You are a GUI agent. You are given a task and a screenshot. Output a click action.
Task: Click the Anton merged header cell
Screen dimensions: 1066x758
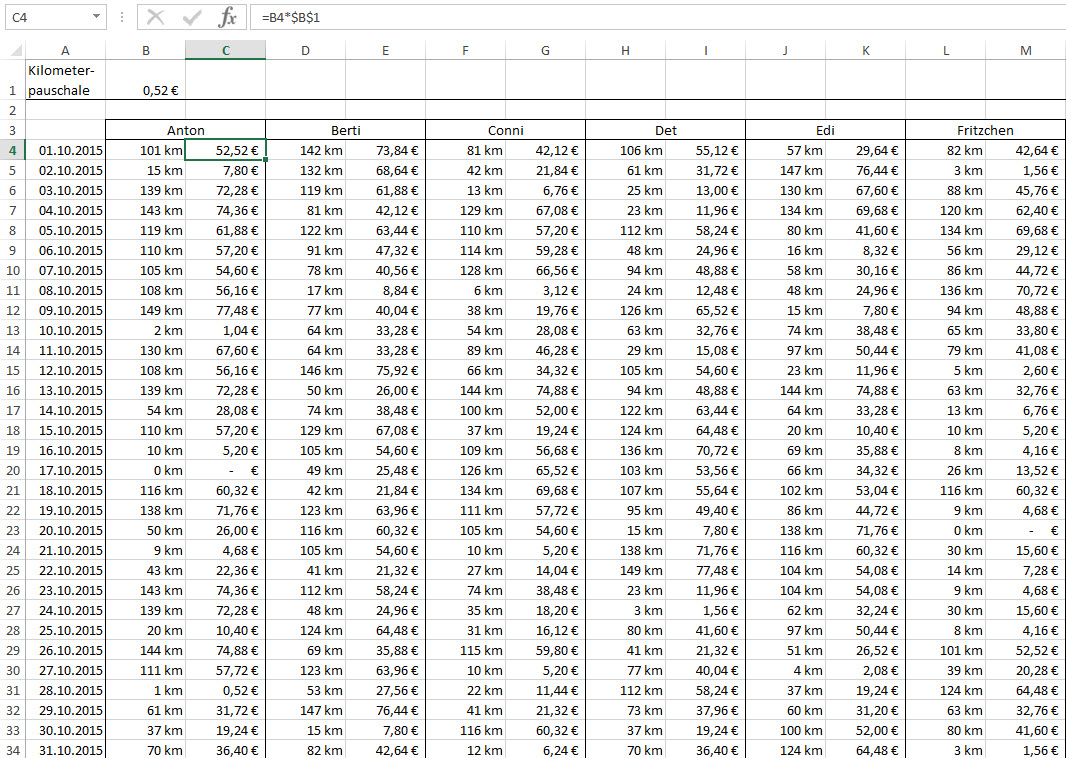coord(185,130)
